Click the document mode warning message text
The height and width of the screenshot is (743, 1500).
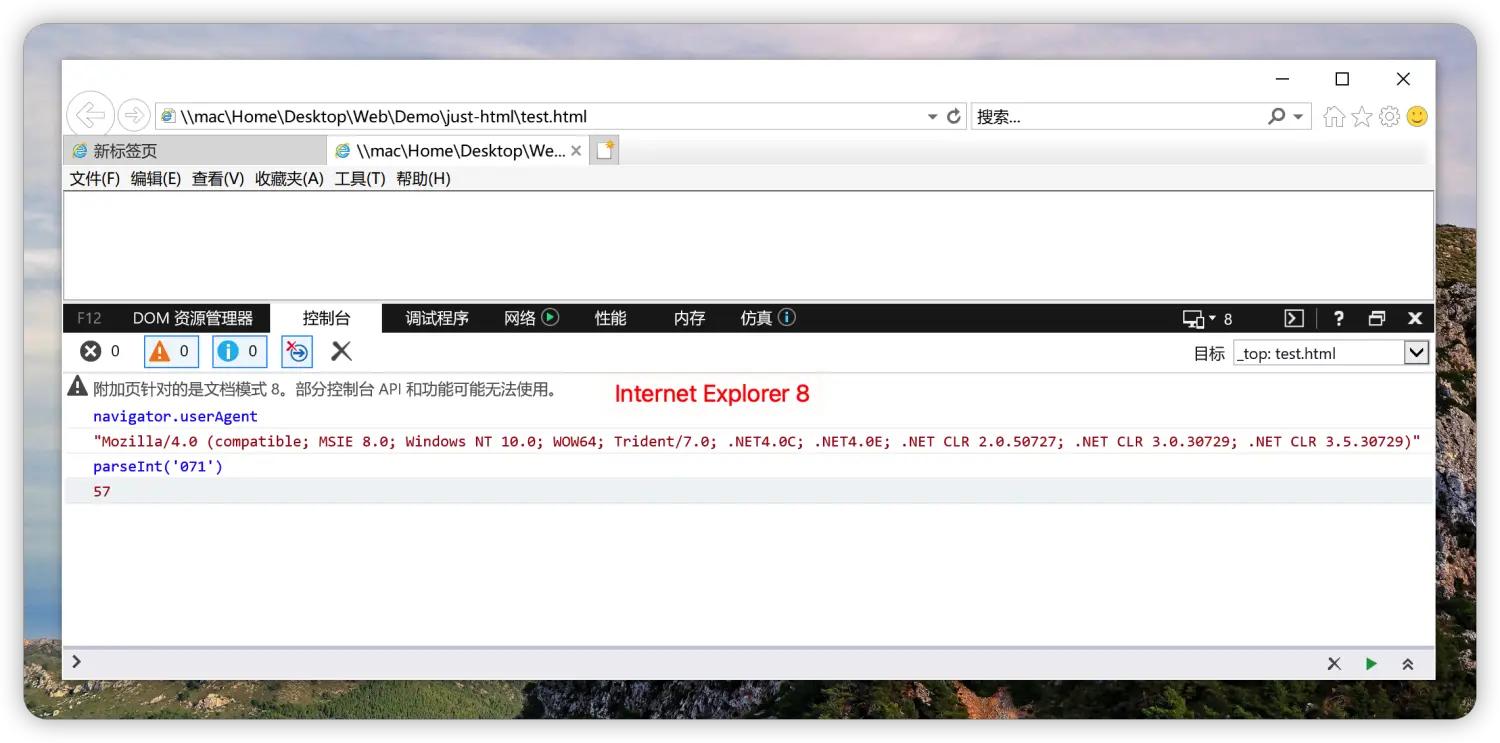[325, 389]
